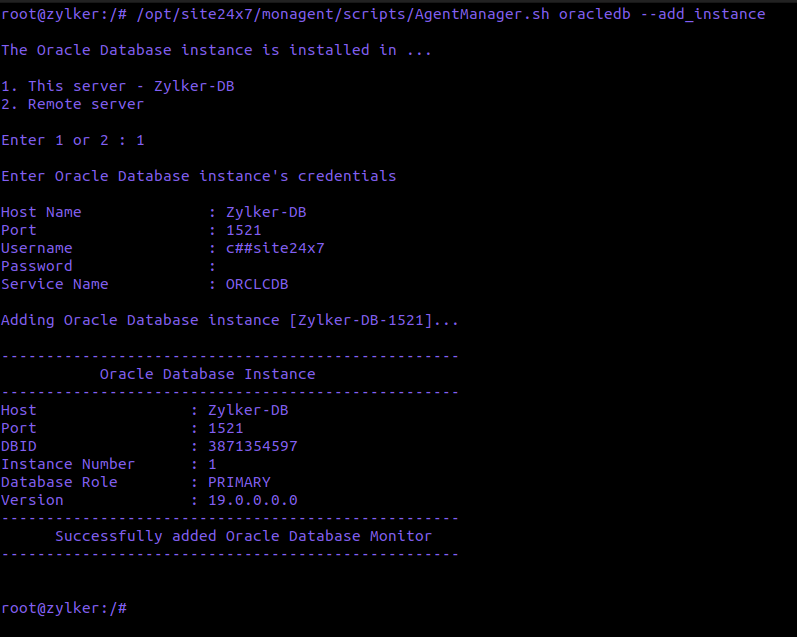Click the Successfully added Oracle Database Monitor message
This screenshot has height=637, width=797.
pyautogui.click(x=243, y=536)
